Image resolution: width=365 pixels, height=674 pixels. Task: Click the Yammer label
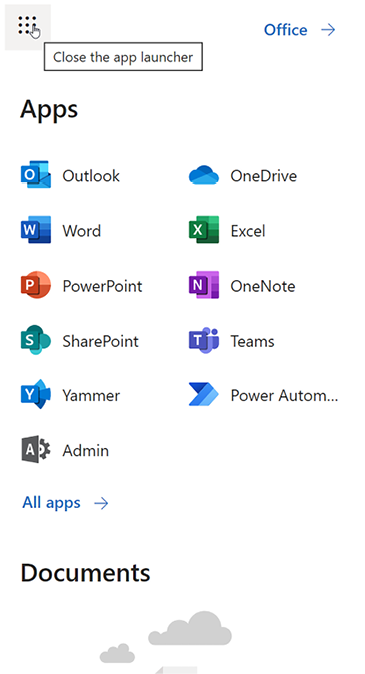(91, 395)
